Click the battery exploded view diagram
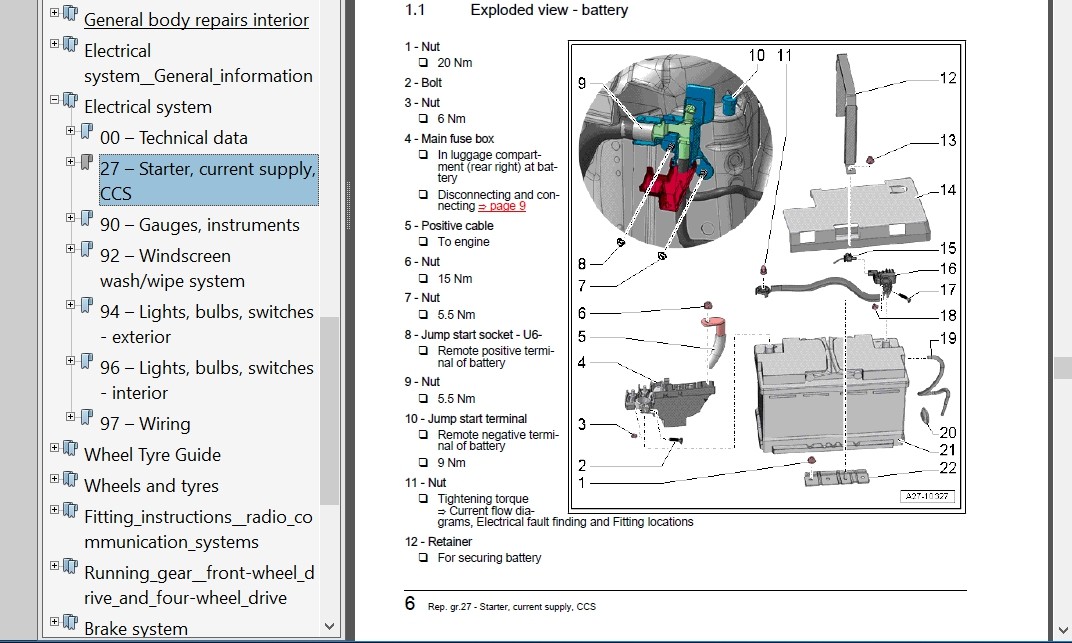The image size is (1072, 643). pos(767,277)
